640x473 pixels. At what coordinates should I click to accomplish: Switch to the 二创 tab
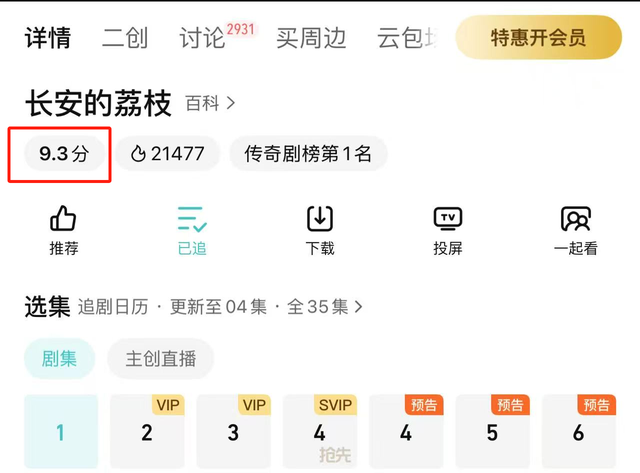click(125, 38)
